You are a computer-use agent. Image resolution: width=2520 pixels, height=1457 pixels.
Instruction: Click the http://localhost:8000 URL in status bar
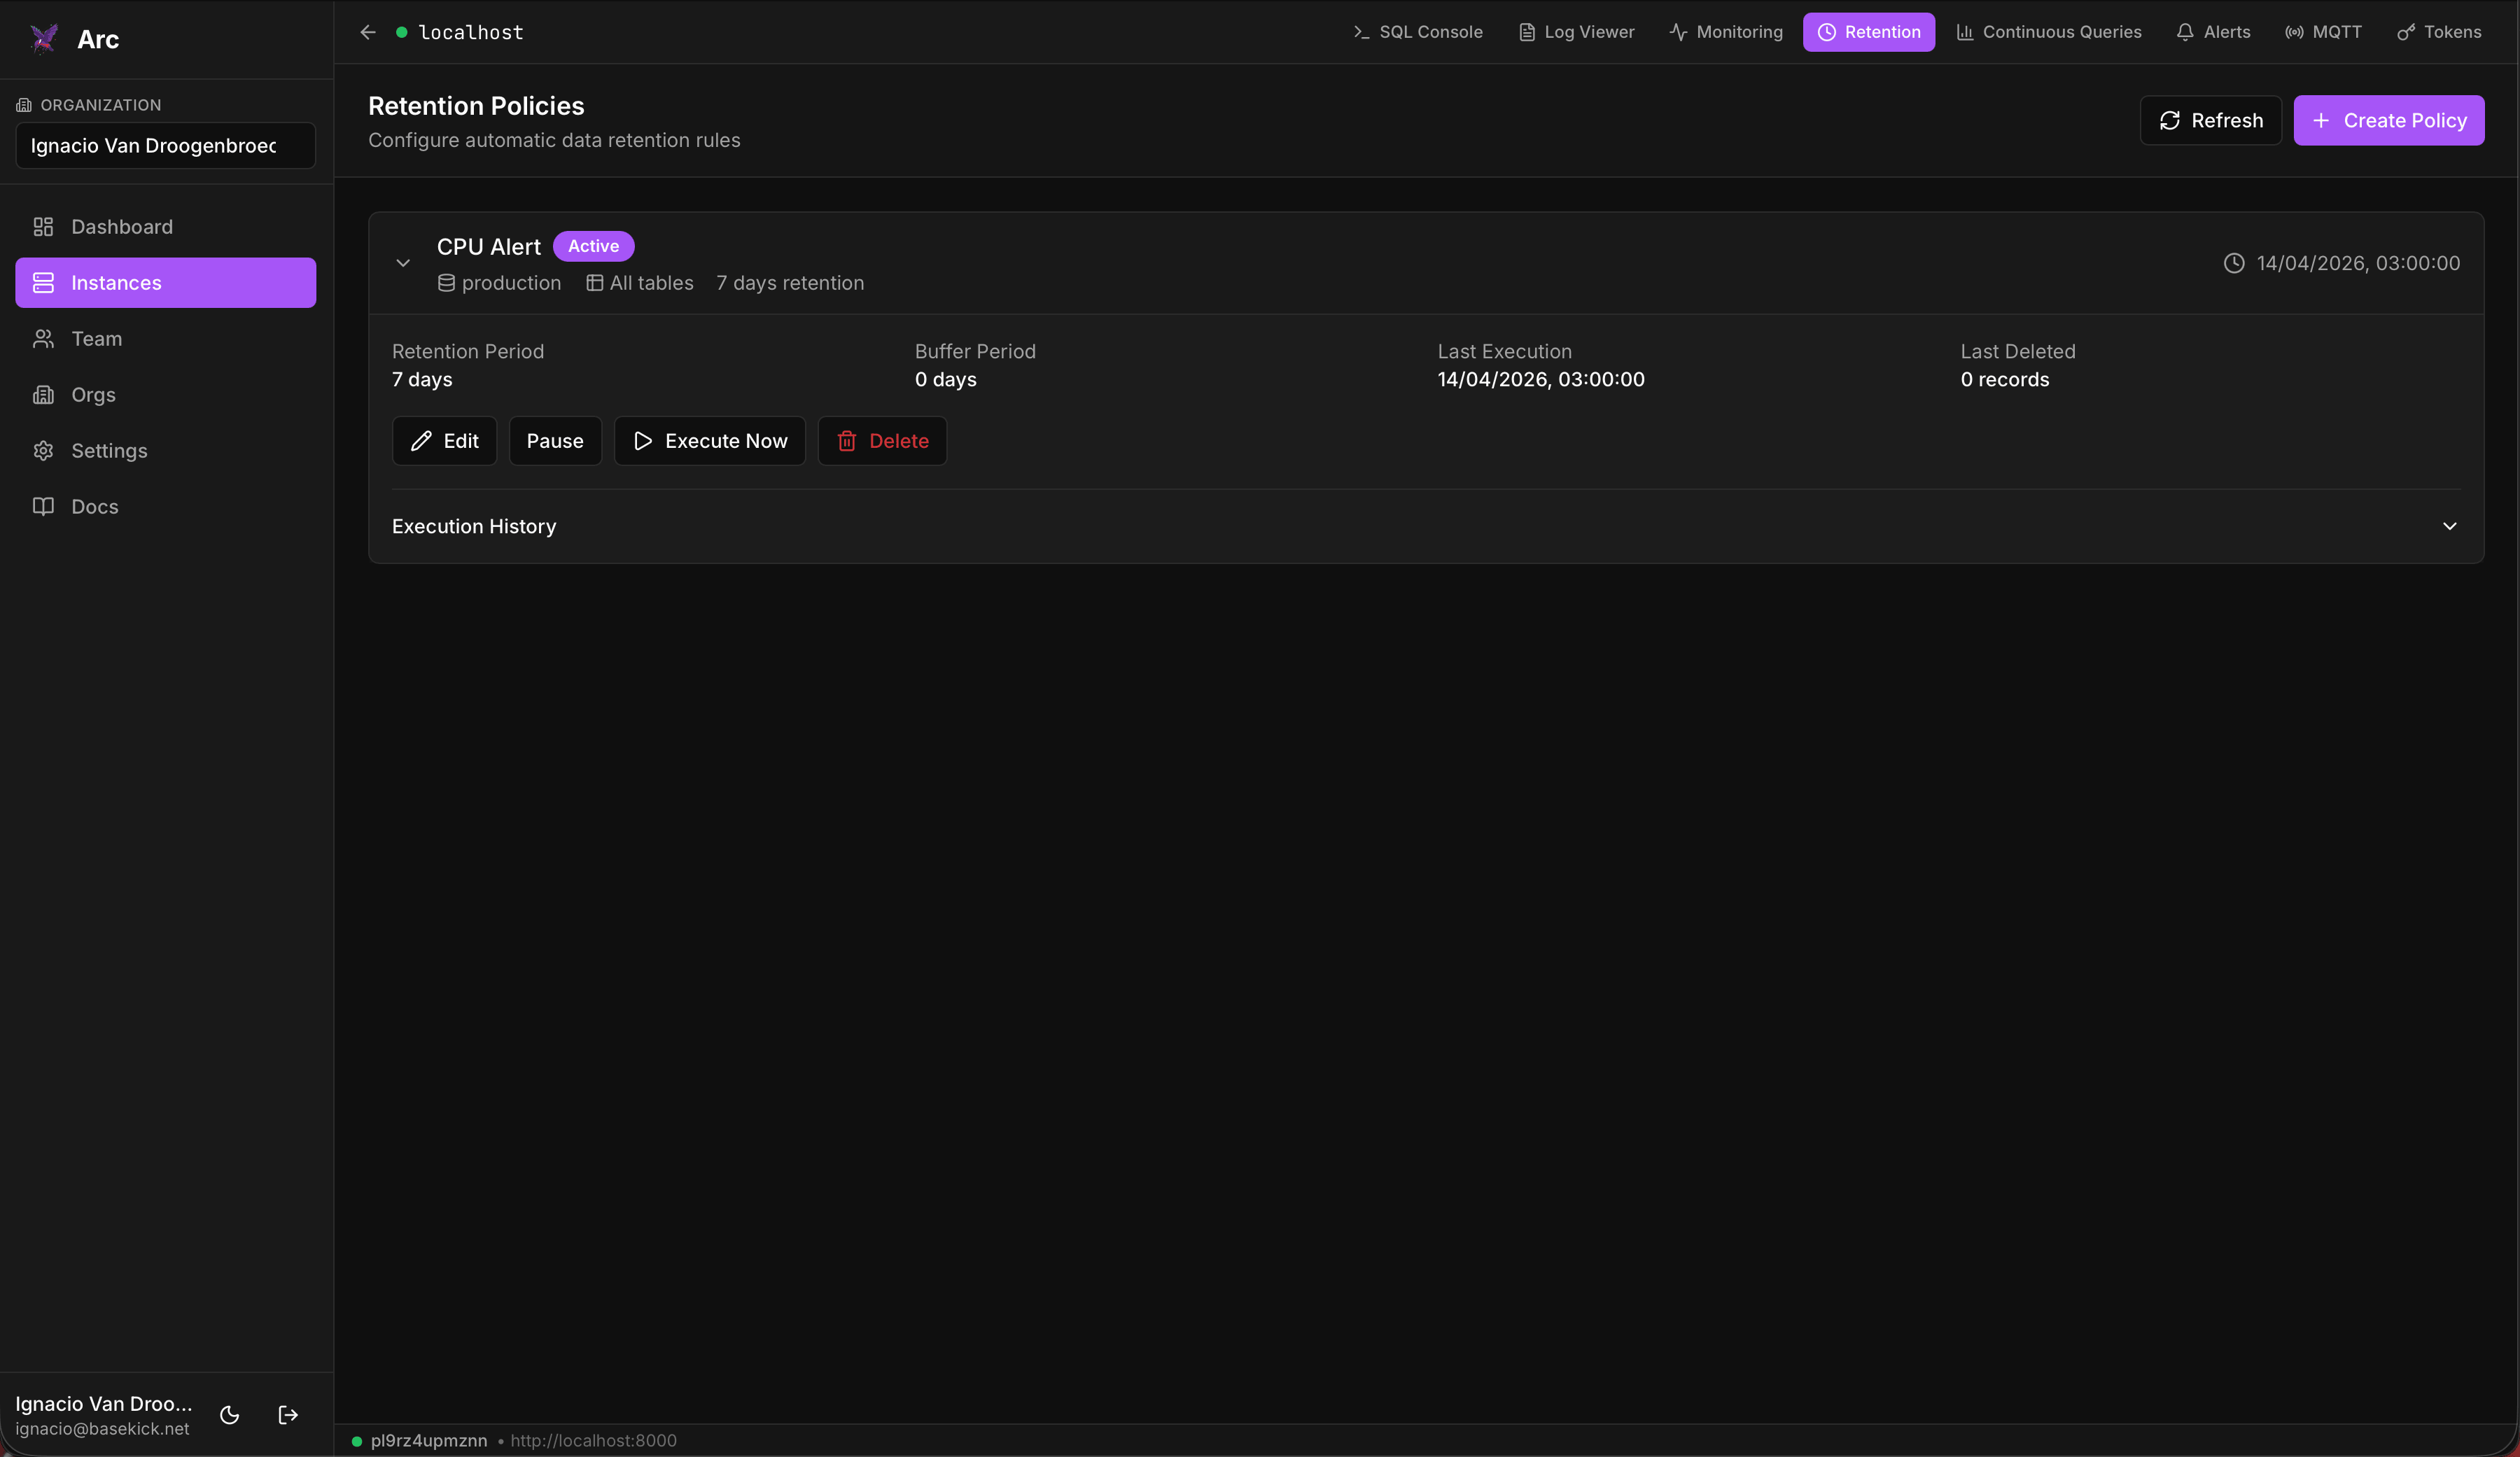pos(594,1441)
